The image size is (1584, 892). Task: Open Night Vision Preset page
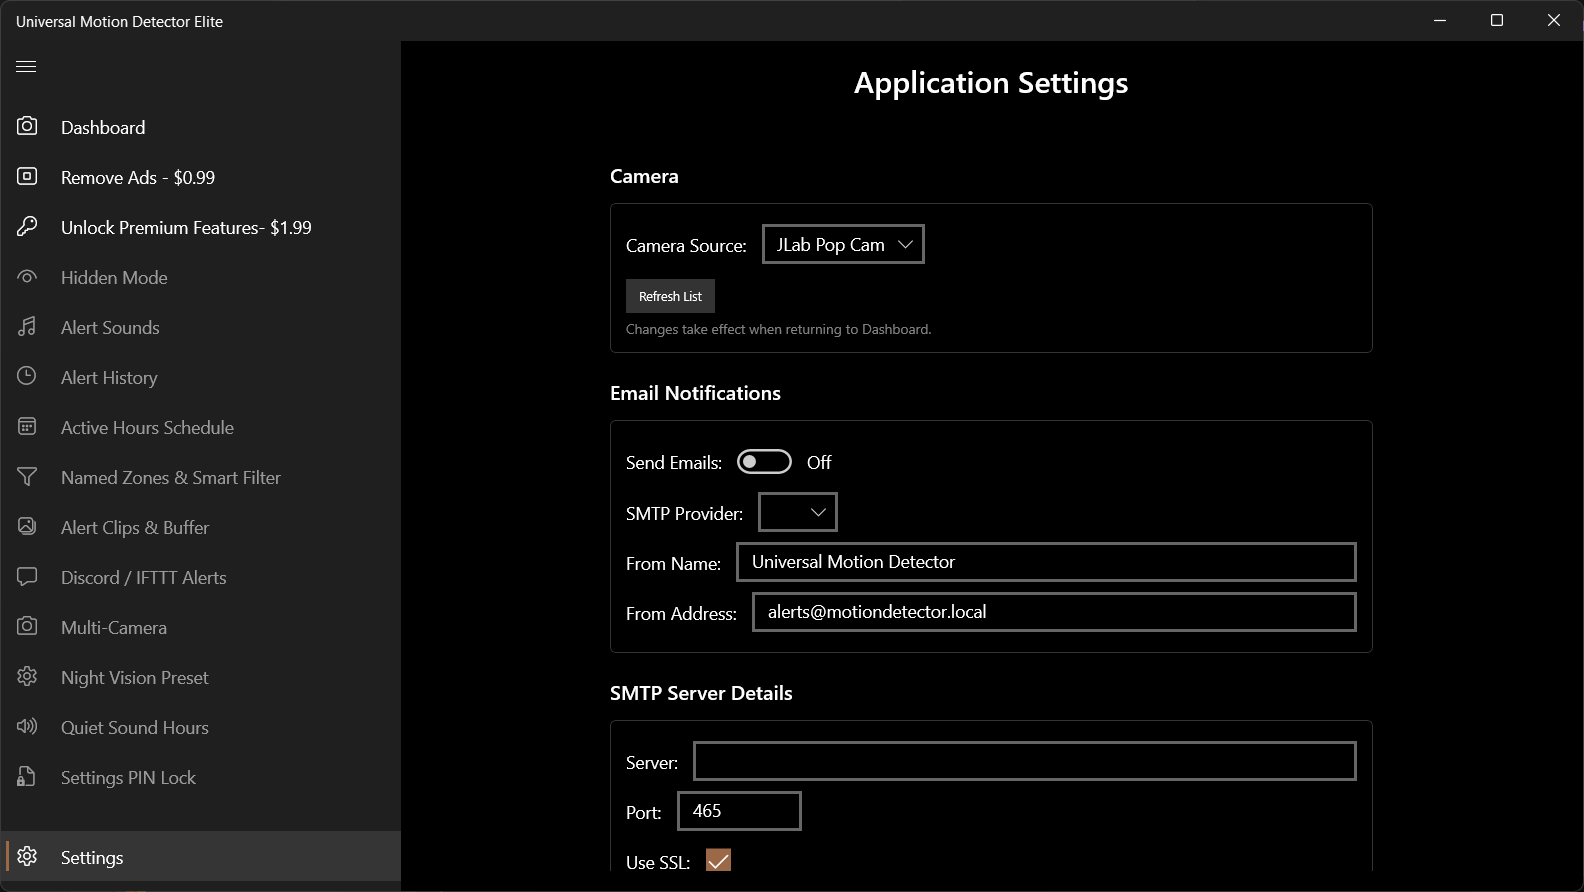[x=200, y=677]
